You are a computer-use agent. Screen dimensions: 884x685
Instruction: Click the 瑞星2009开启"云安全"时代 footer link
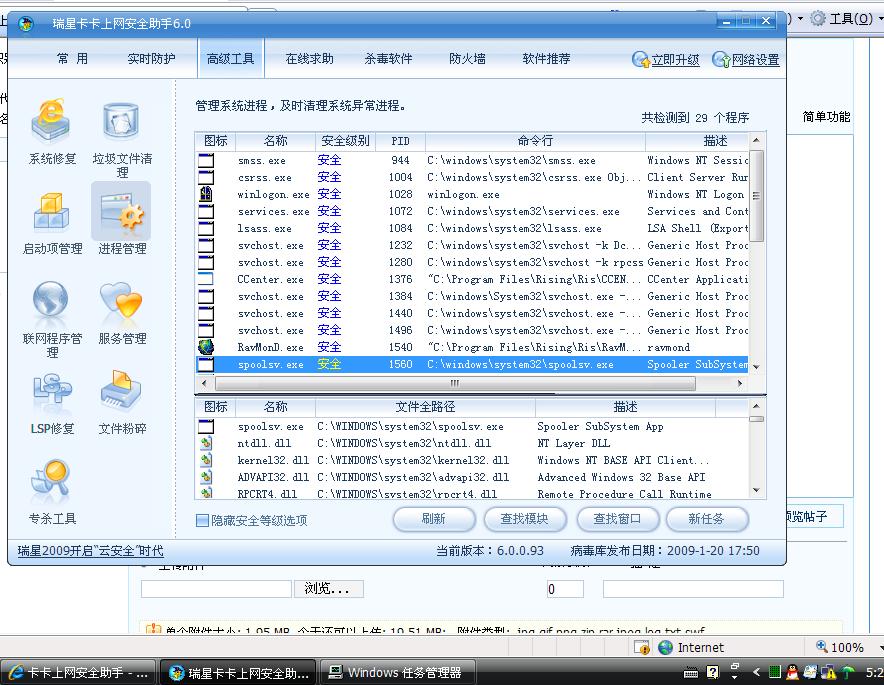[x=91, y=551]
